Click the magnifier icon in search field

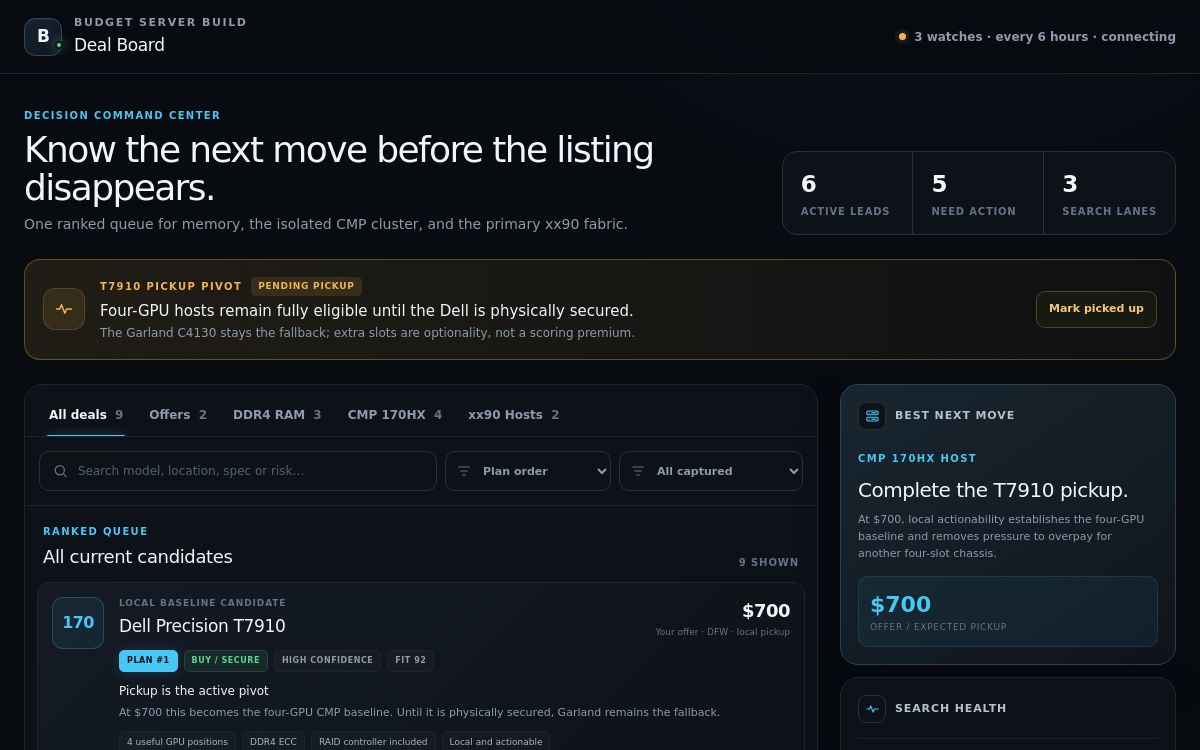coord(61,471)
